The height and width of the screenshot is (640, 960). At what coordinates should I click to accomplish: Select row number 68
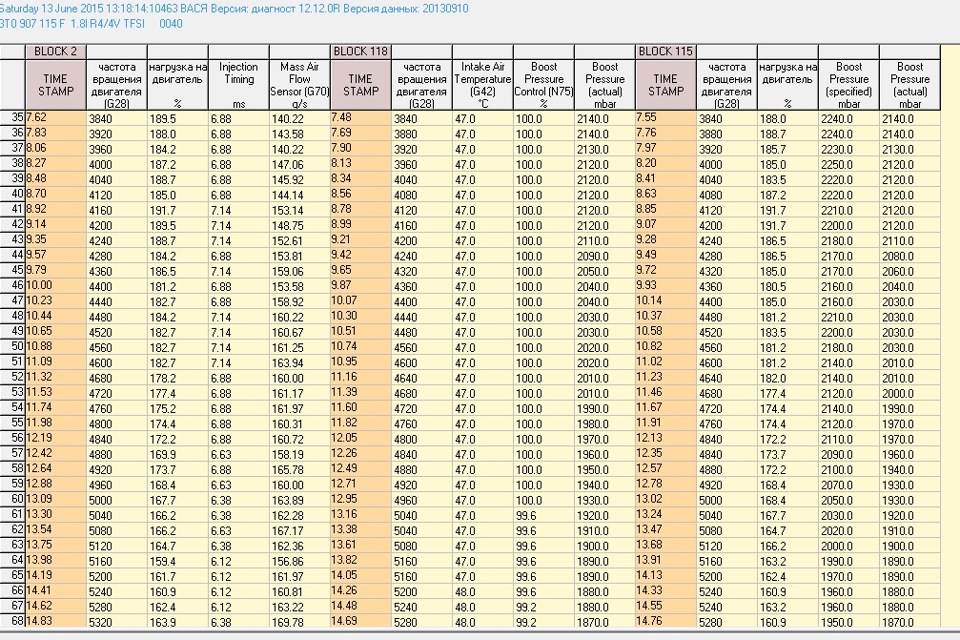click(x=13, y=621)
